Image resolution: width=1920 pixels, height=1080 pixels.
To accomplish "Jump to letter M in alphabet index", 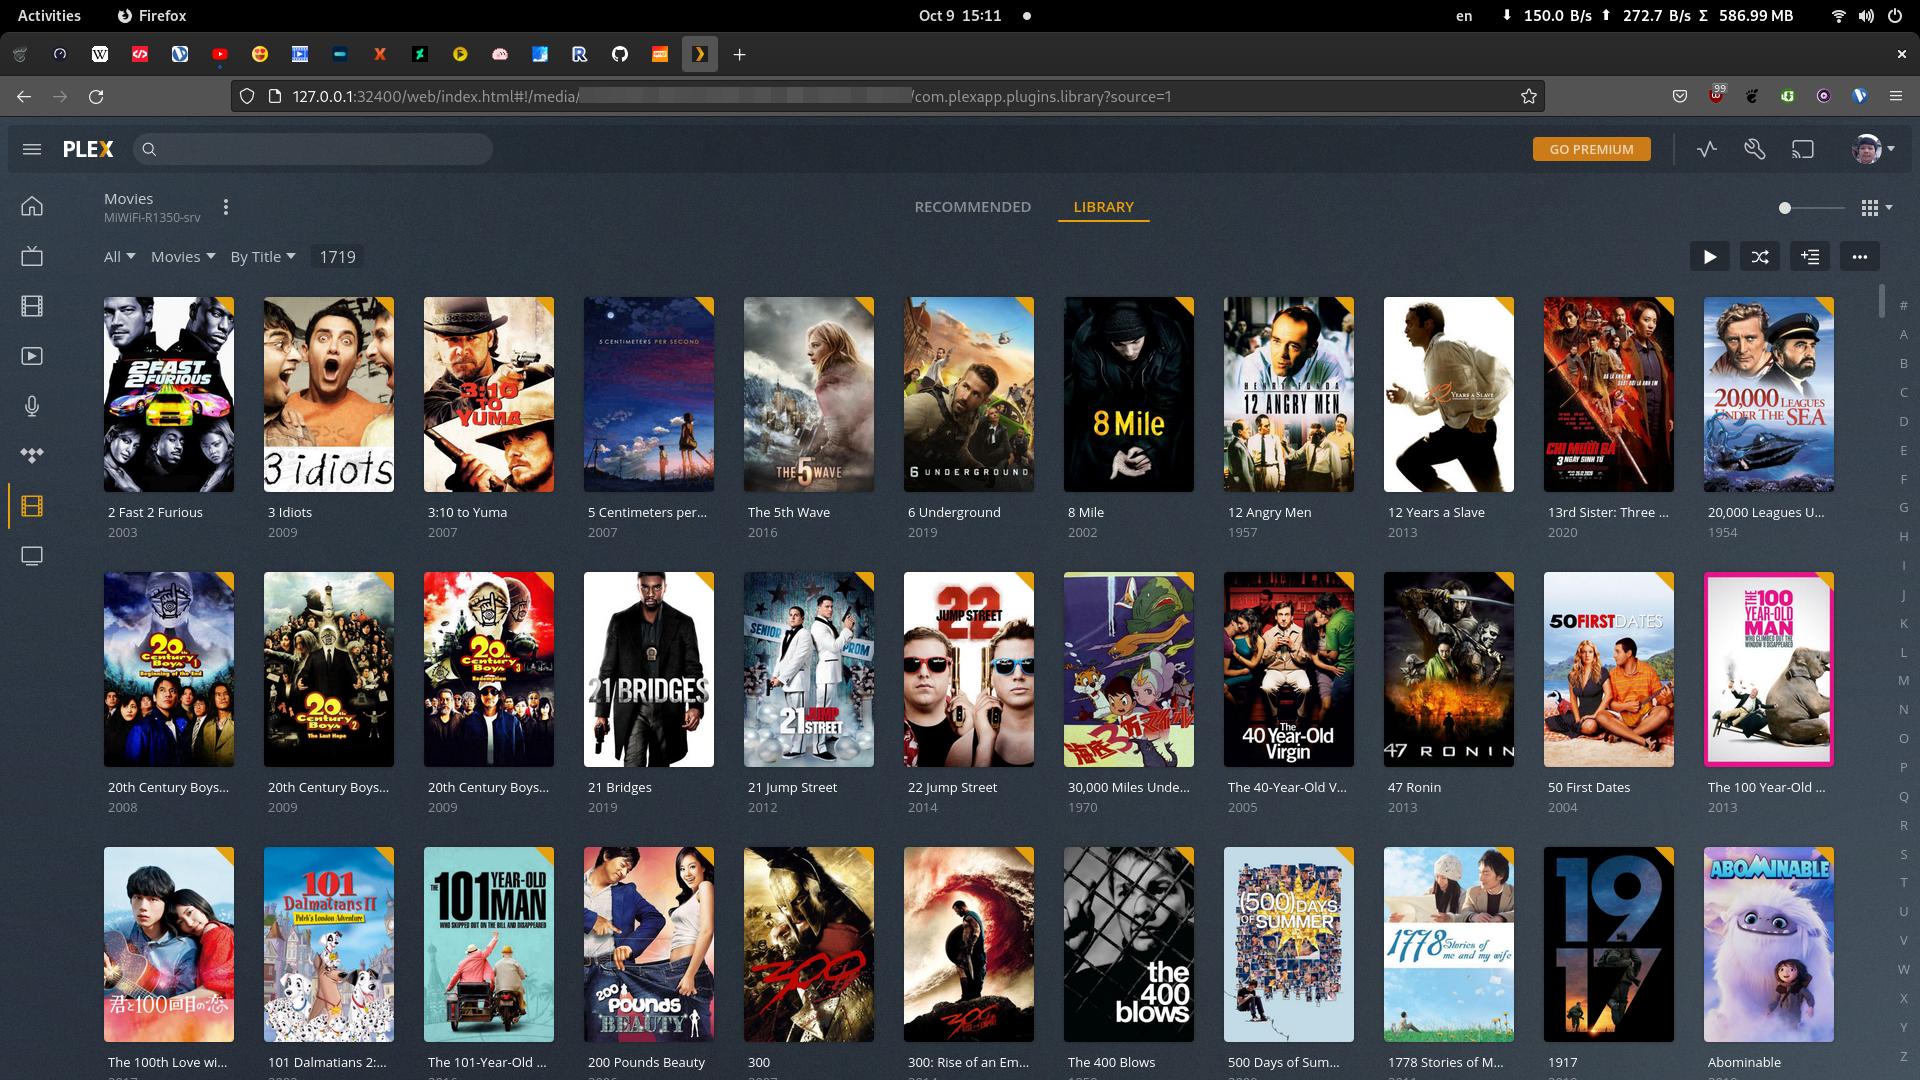I will pyautogui.click(x=1904, y=680).
